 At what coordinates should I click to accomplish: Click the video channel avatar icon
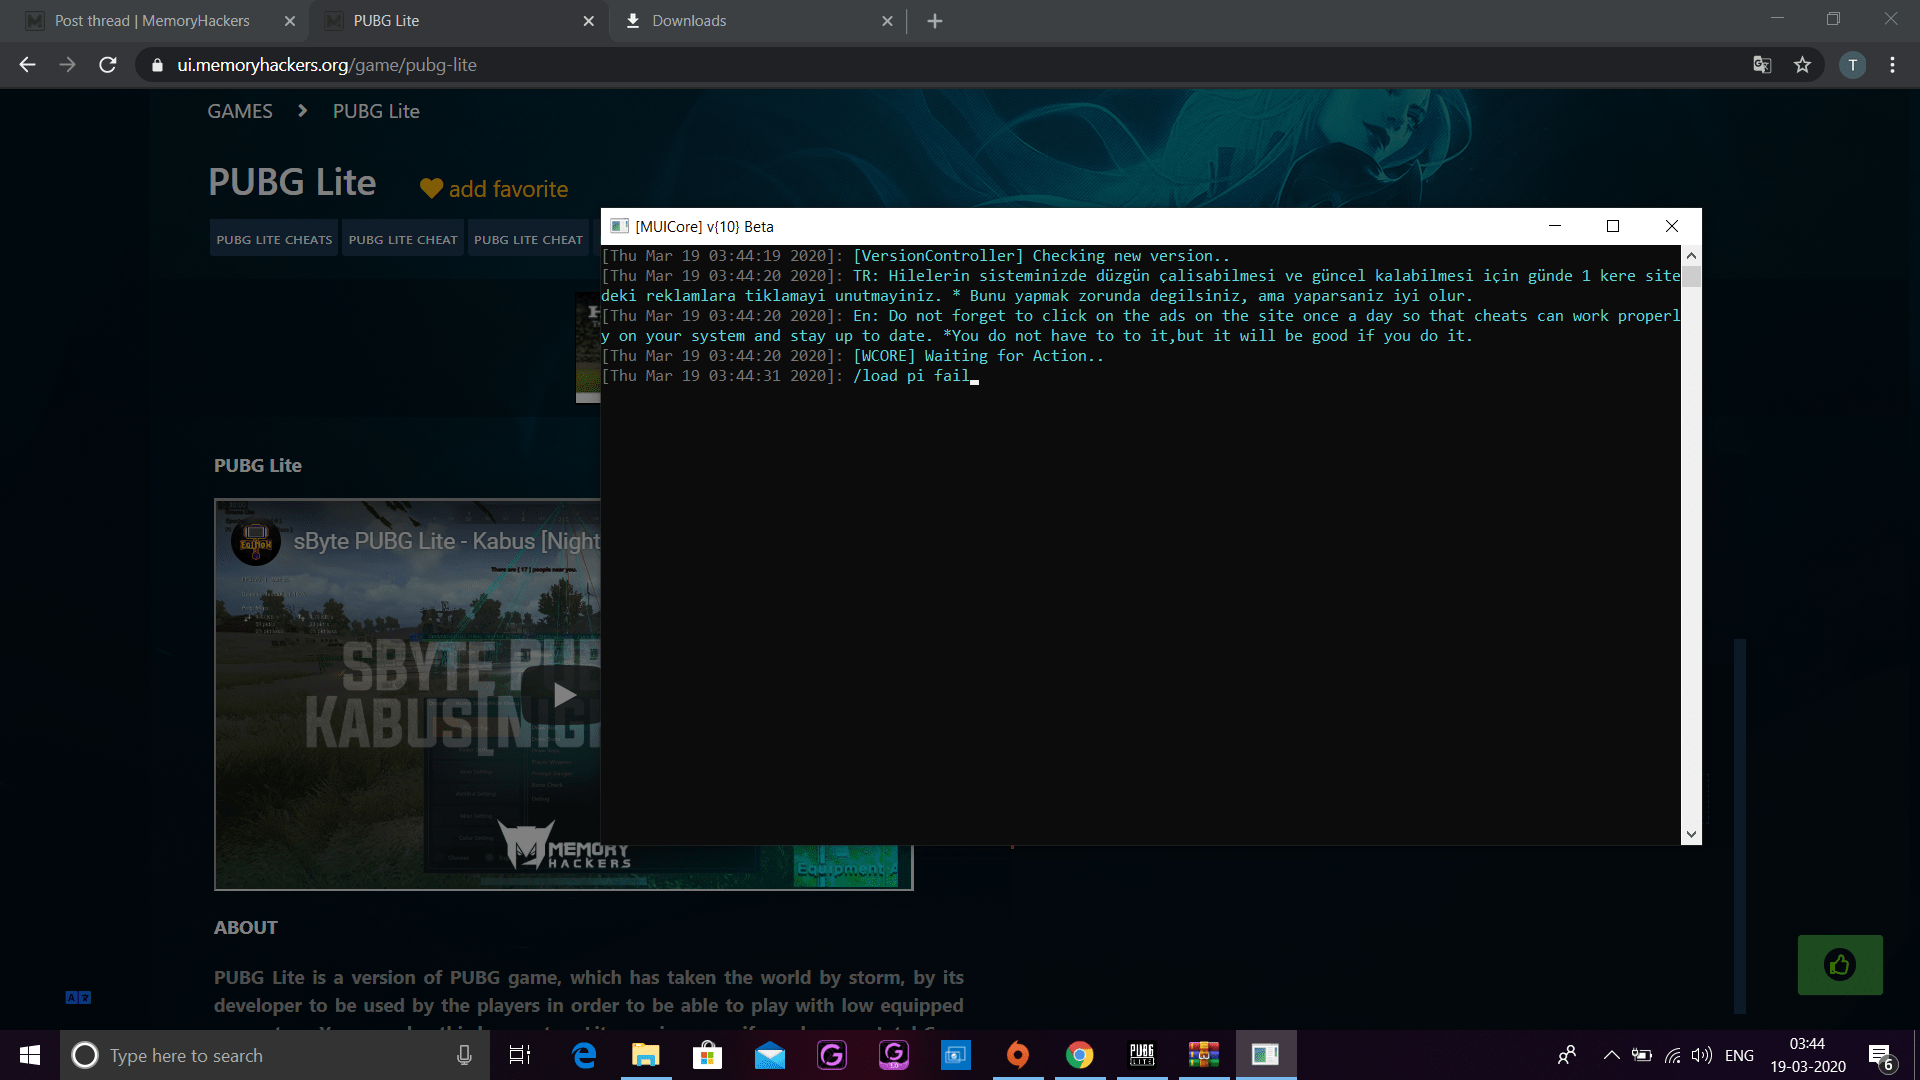pyautogui.click(x=256, y=541)
